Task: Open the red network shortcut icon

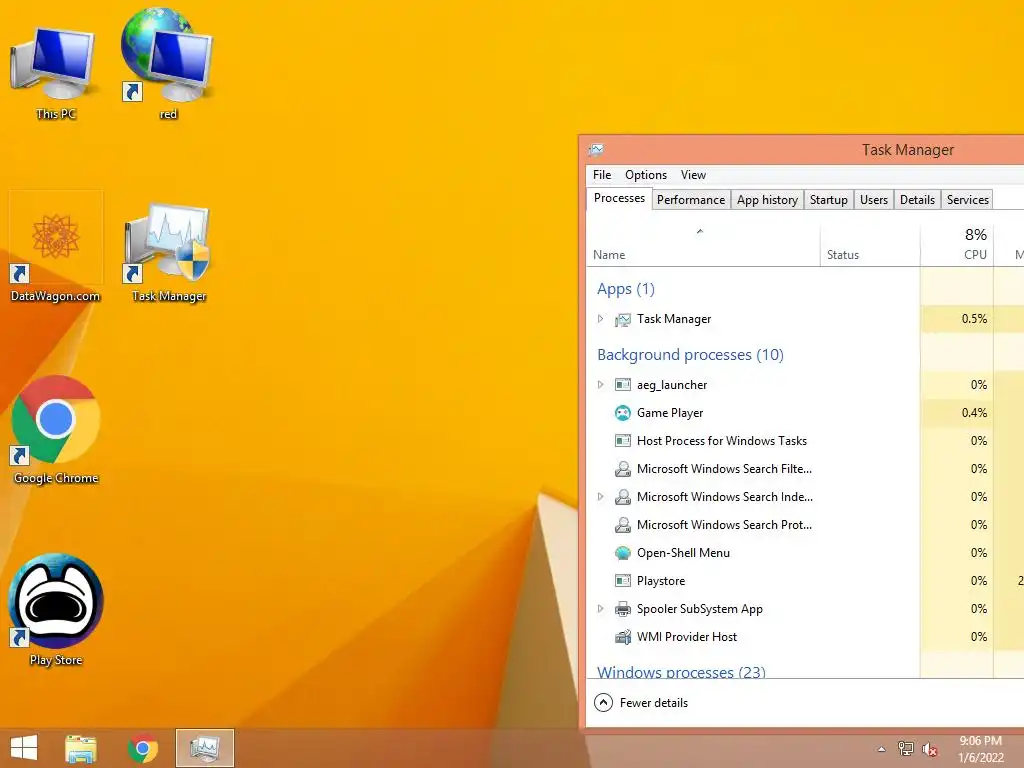Action: click(x=168, y=65)
